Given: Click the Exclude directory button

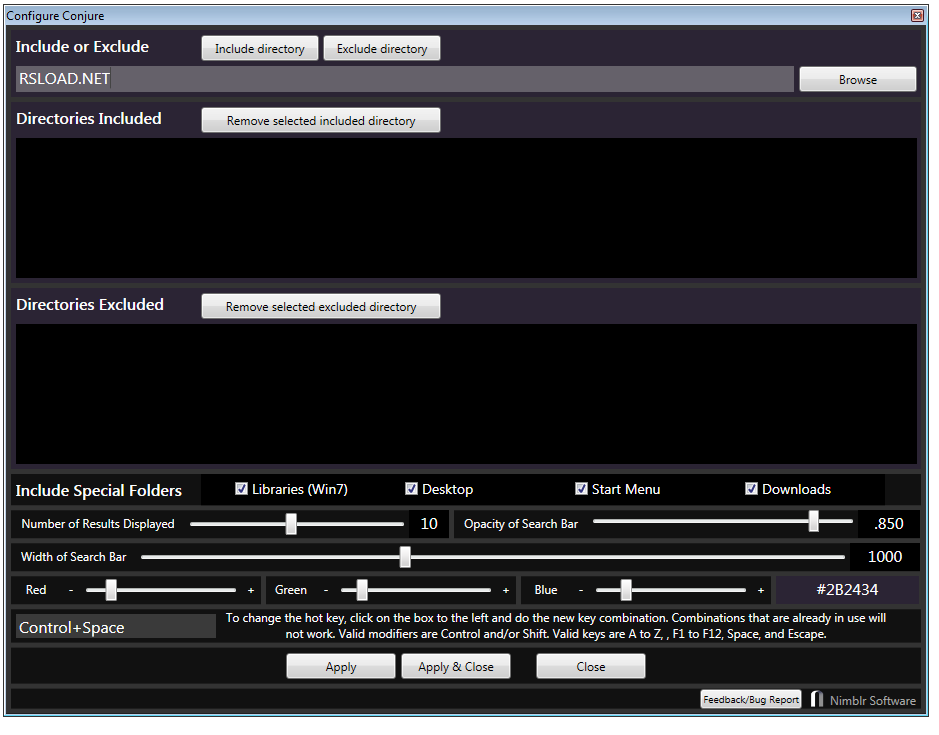Looking at the screenshot, I should pos(382,49).
